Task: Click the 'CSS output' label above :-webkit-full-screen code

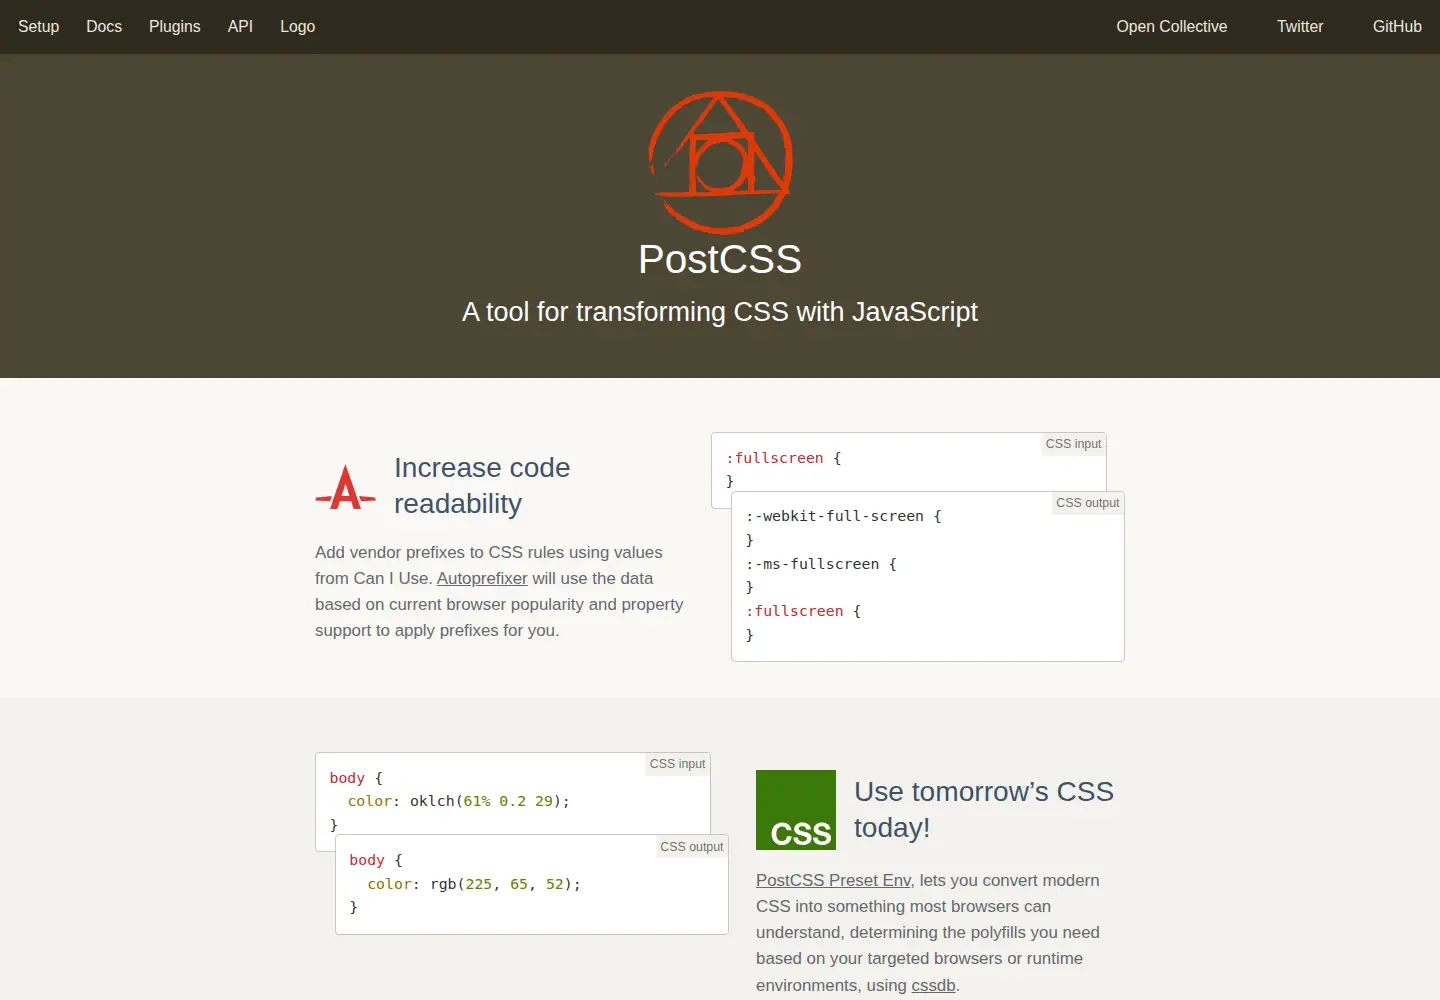Action: (1087, 503)
